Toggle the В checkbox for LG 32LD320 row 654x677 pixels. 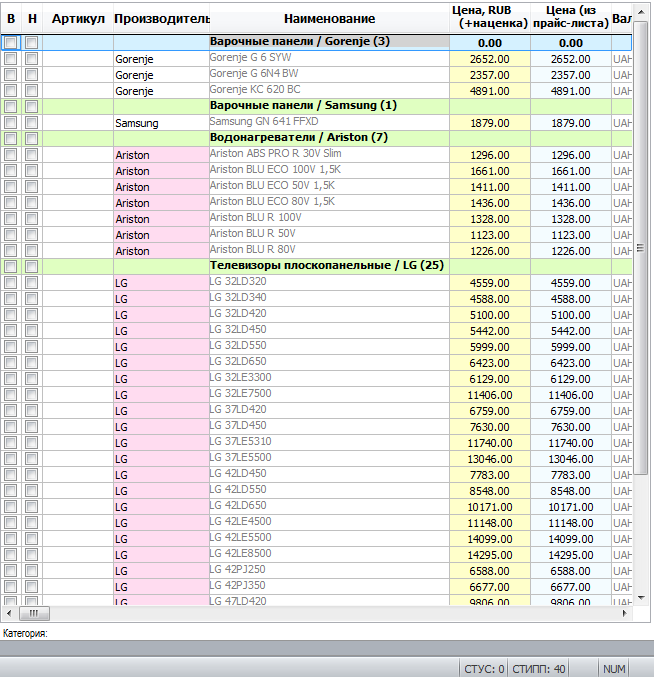pyautogui.click(x=11, y=283)
